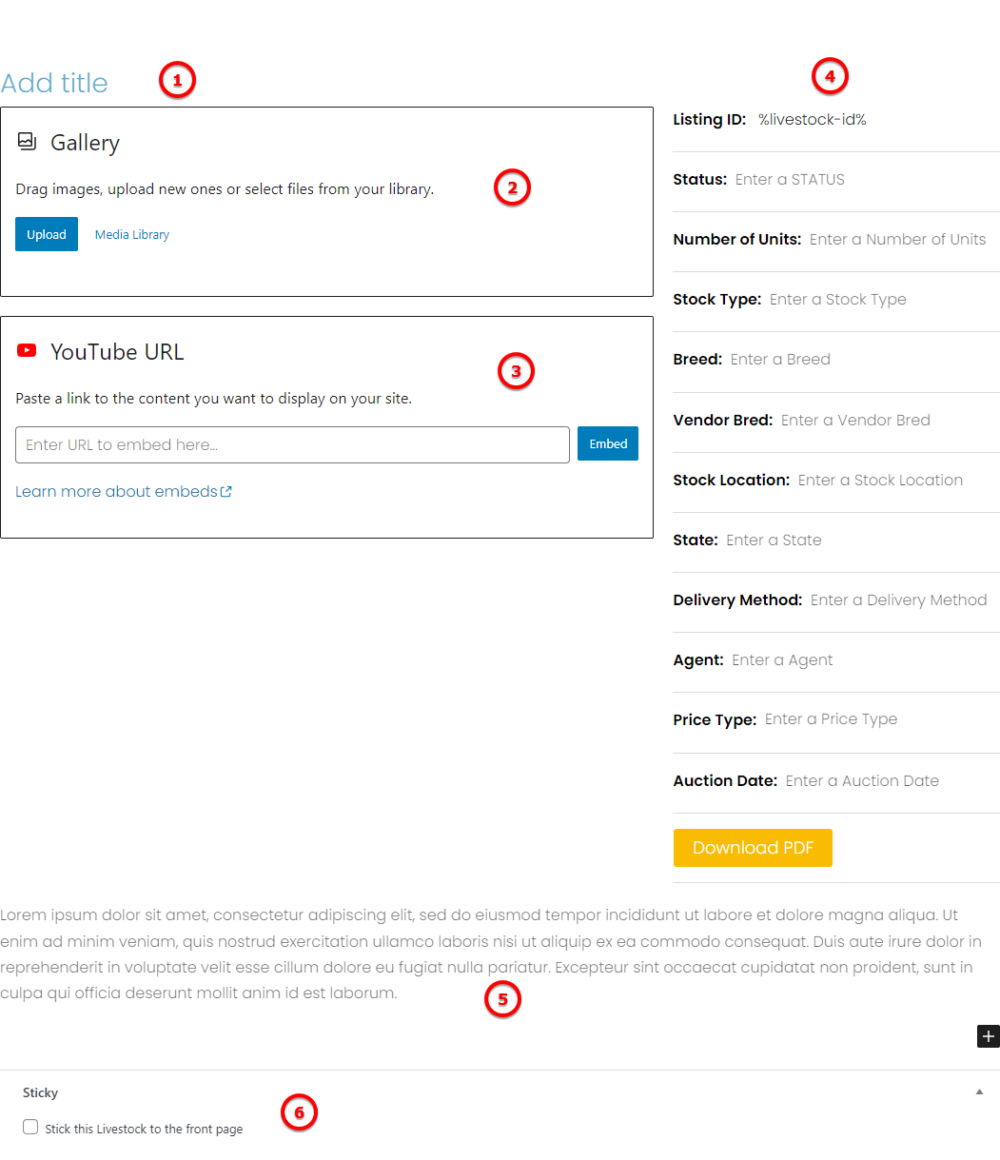Open the Media Library link

tap(132, 235)
